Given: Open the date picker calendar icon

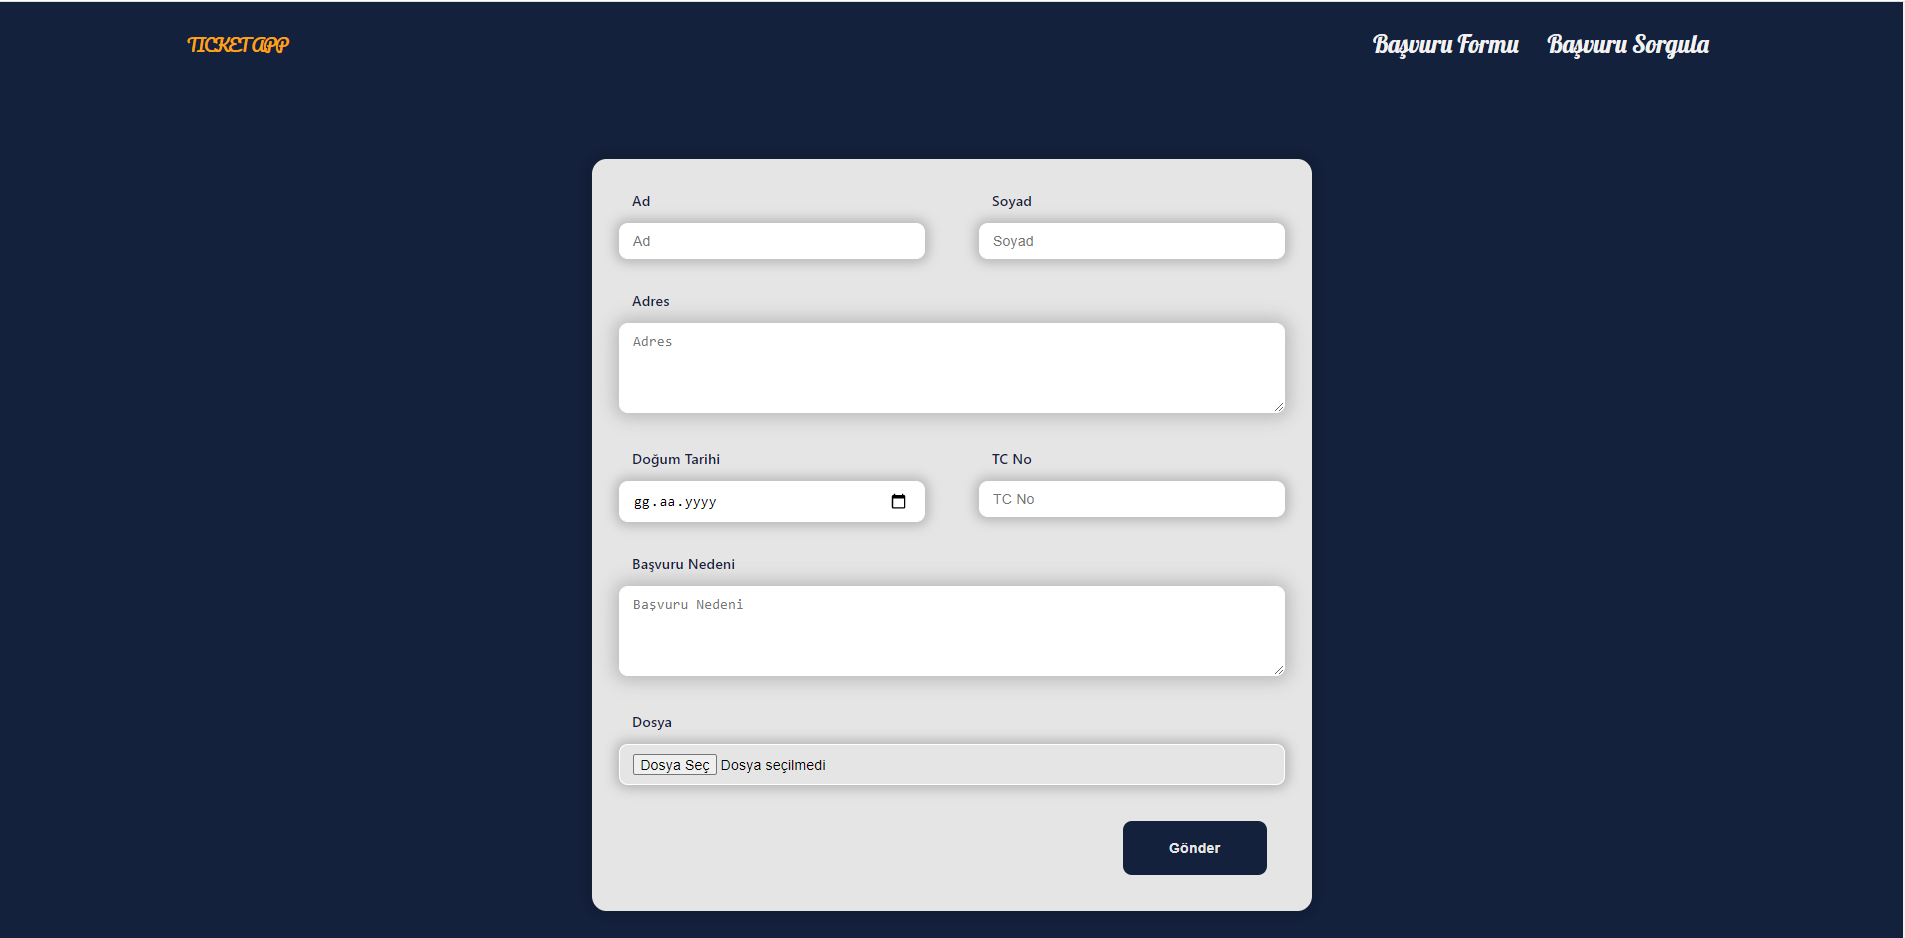Looking at the screenshot, I should (x=898, y=501).
